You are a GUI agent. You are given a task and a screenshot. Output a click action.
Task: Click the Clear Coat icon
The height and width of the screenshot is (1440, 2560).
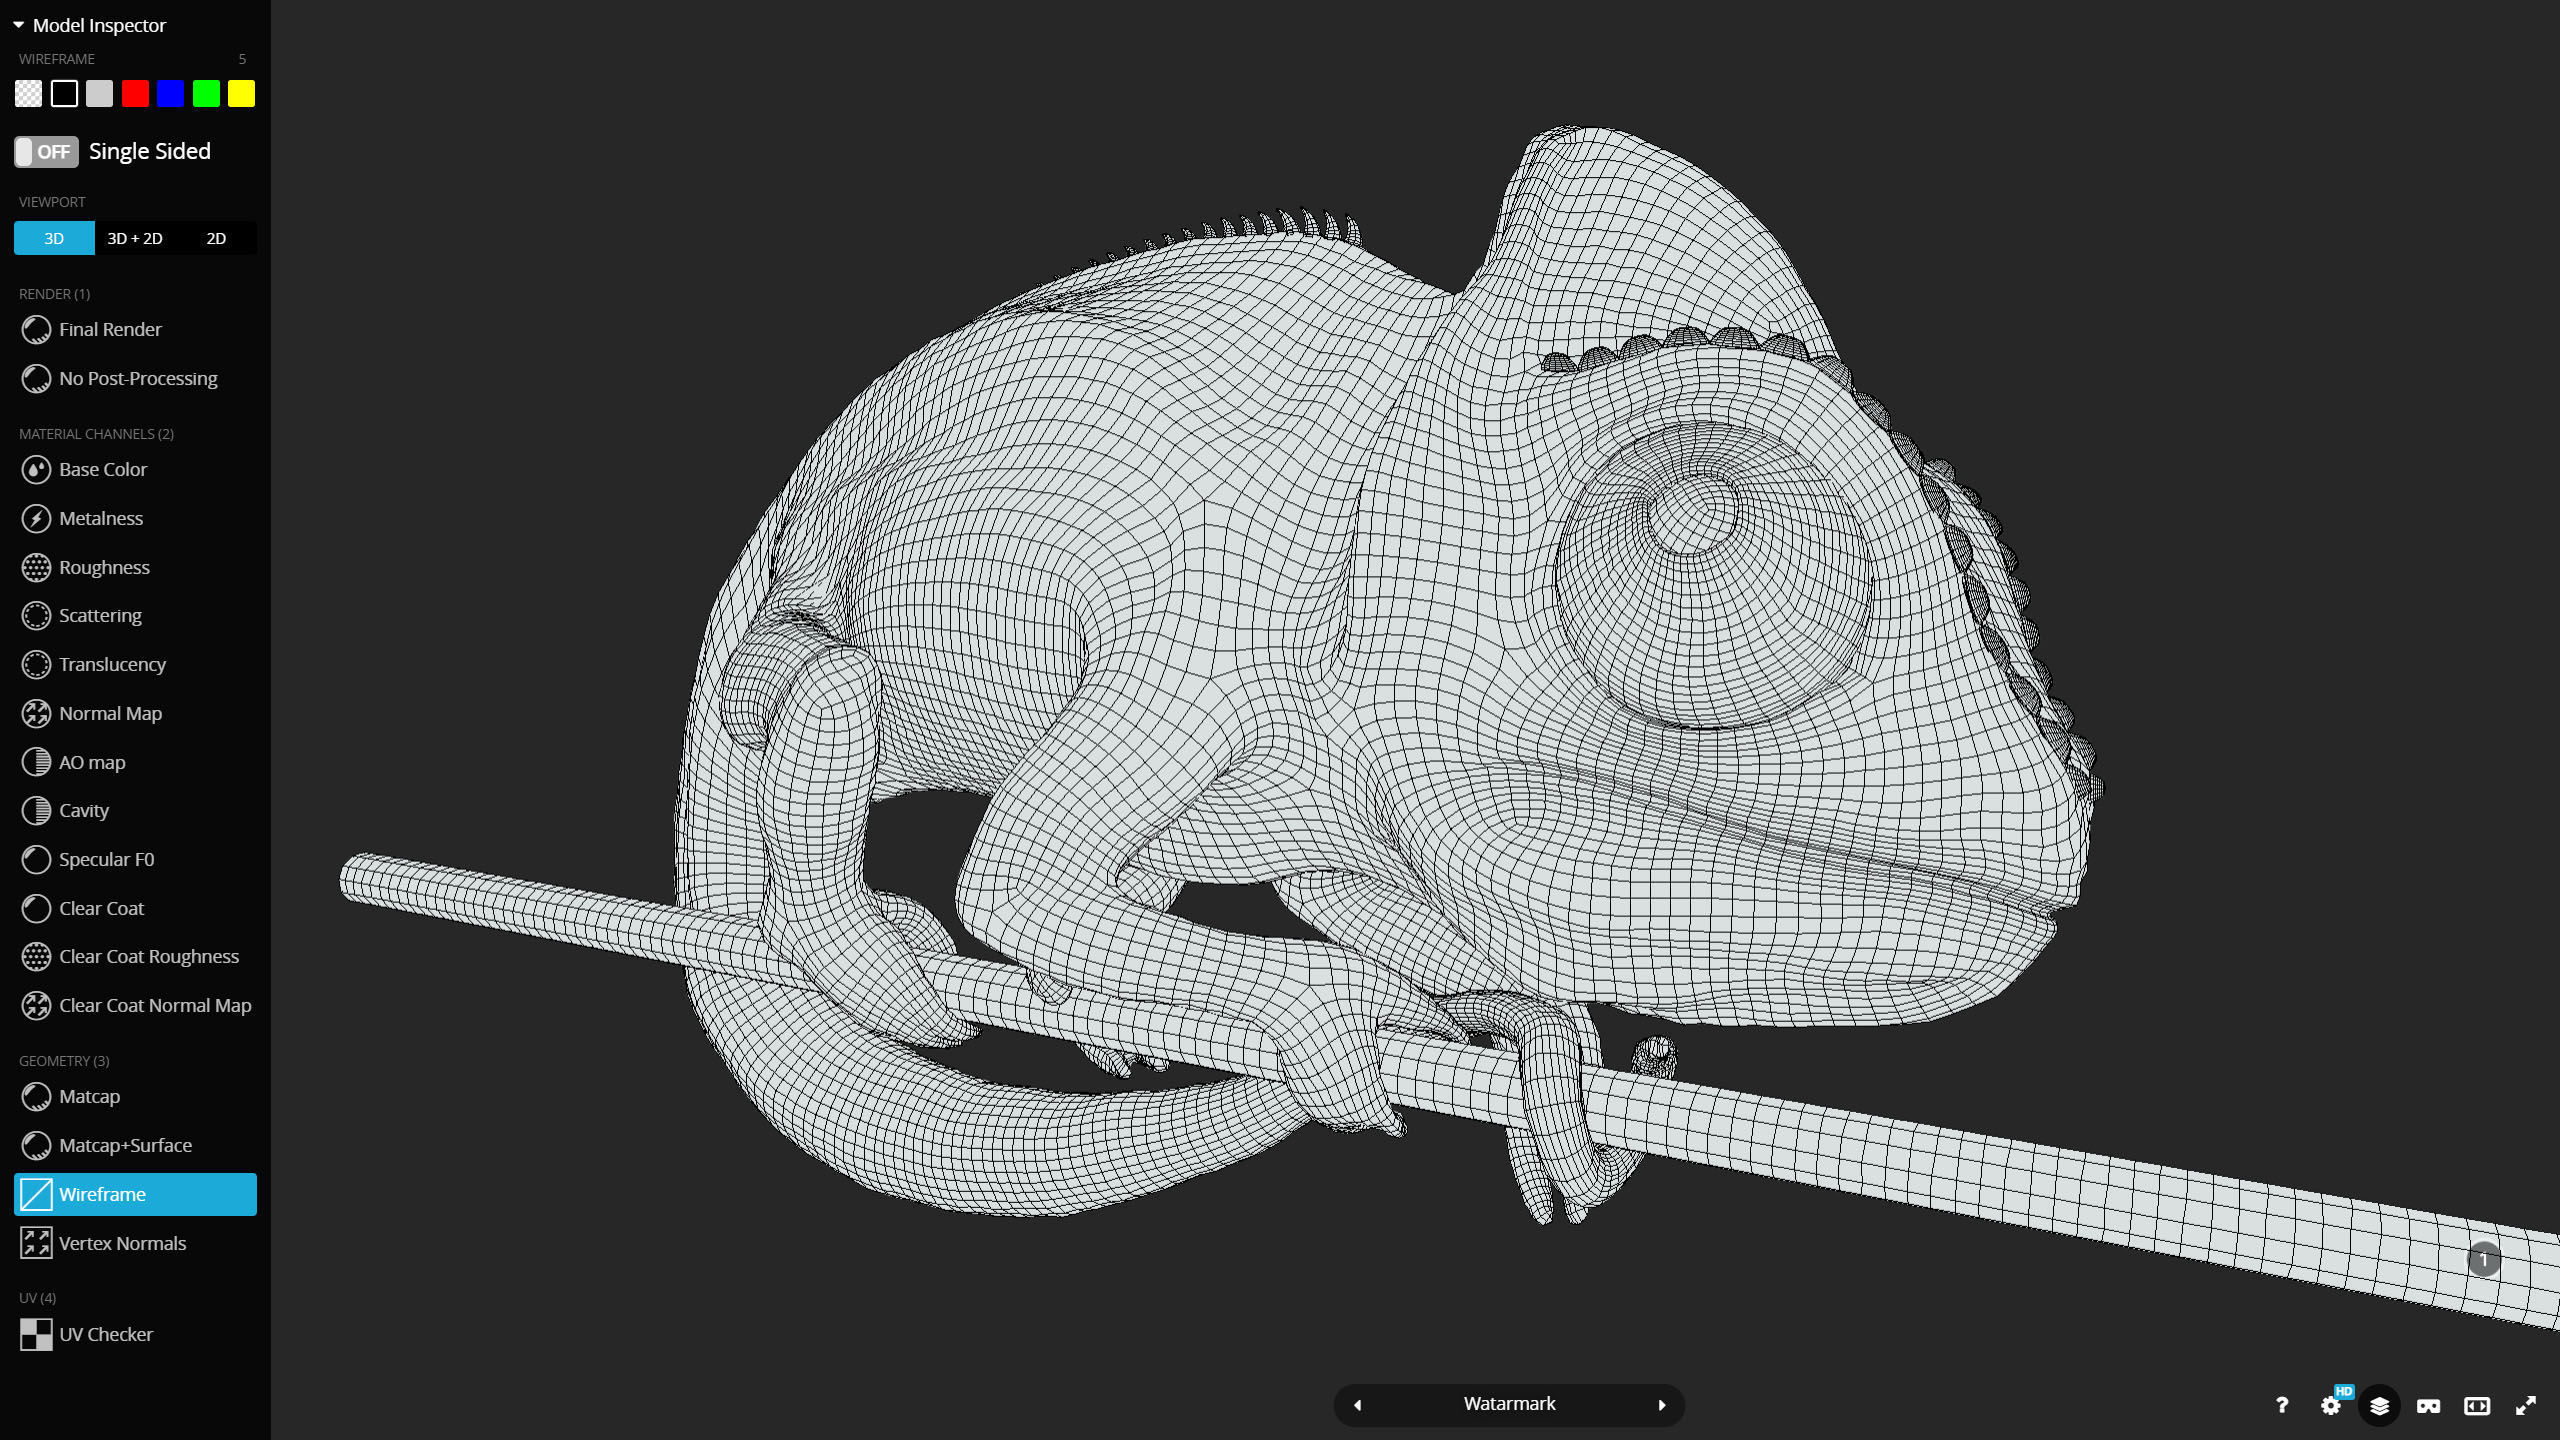pyautogui.click(x=36, y=909)
